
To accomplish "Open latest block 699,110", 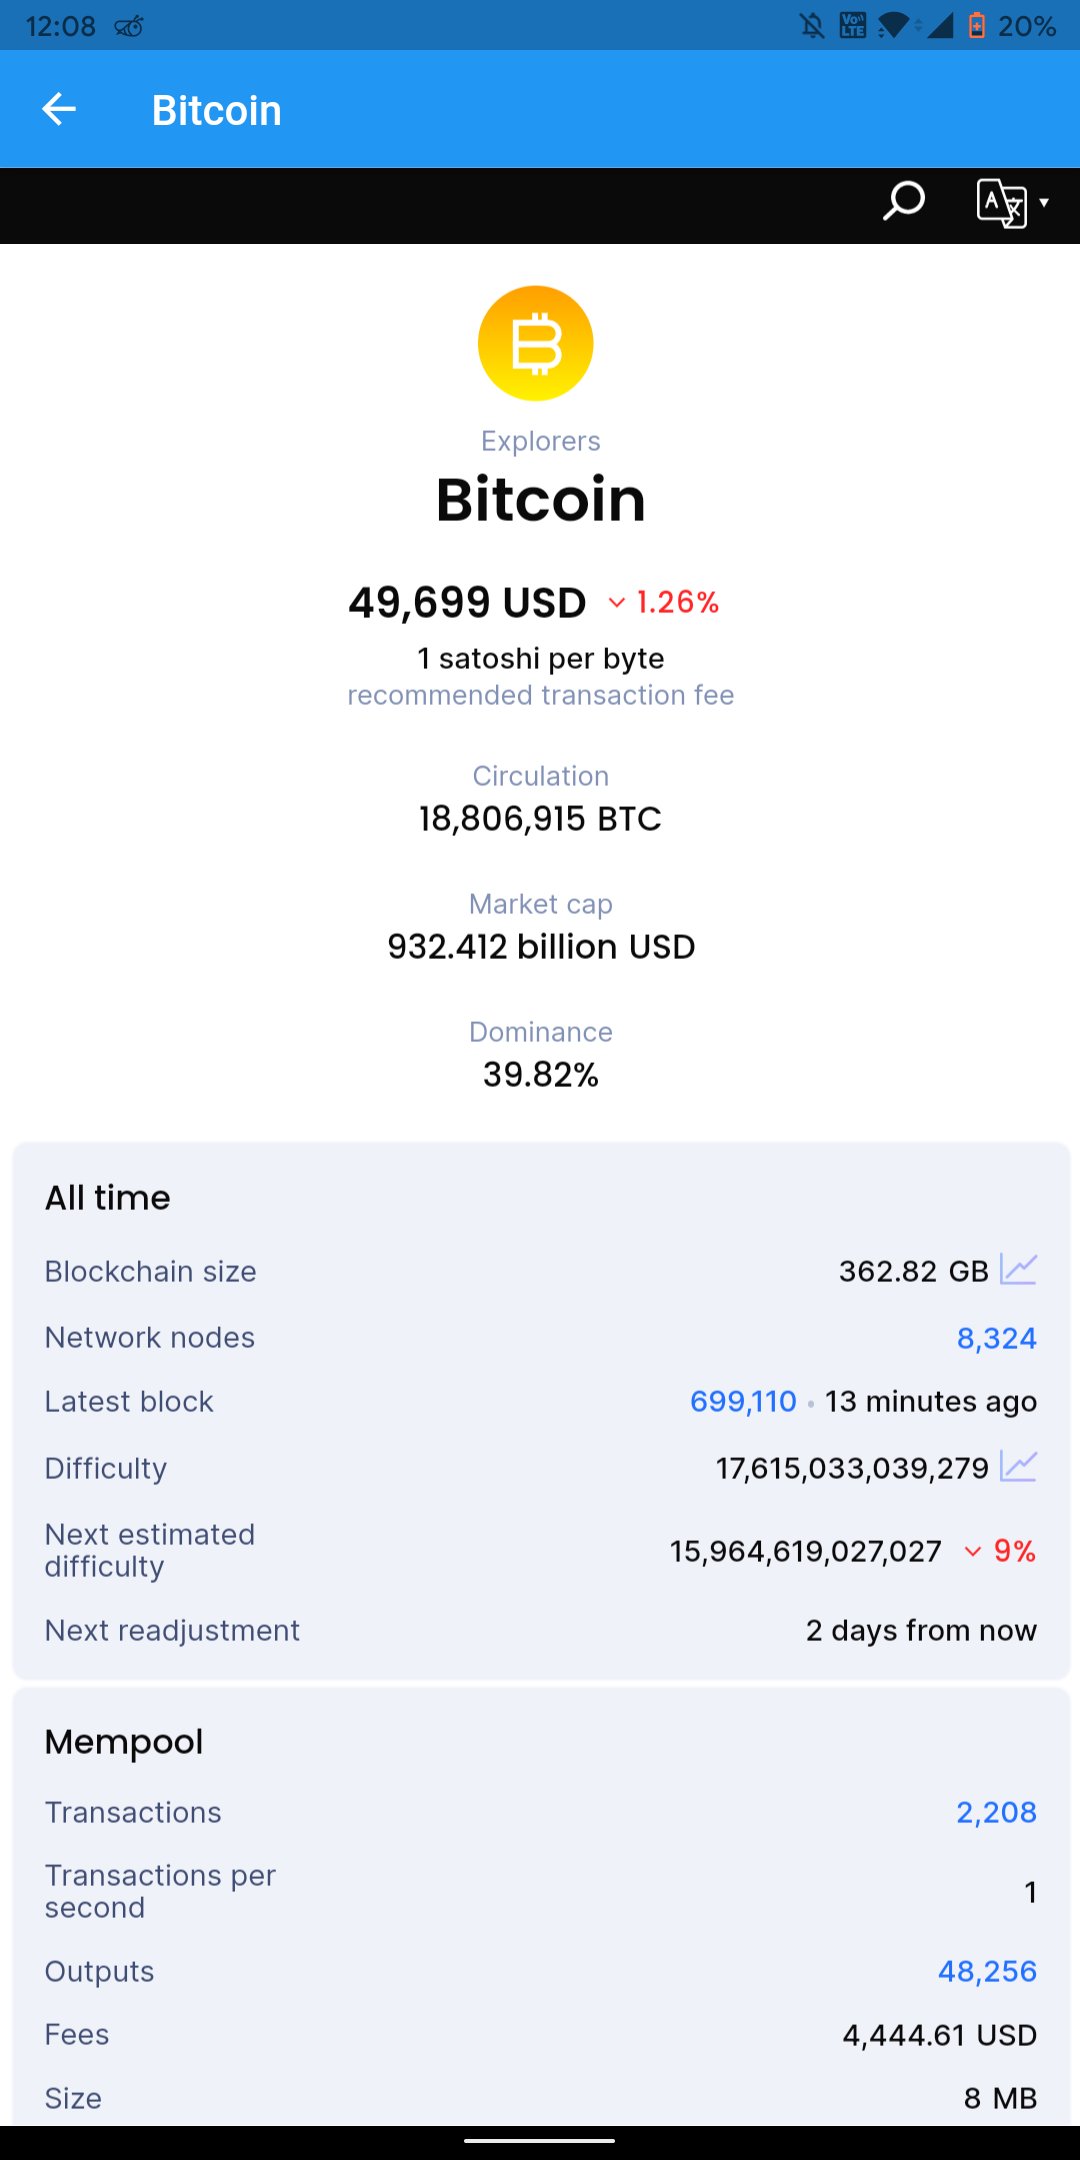I will (x=743, y=1401).
